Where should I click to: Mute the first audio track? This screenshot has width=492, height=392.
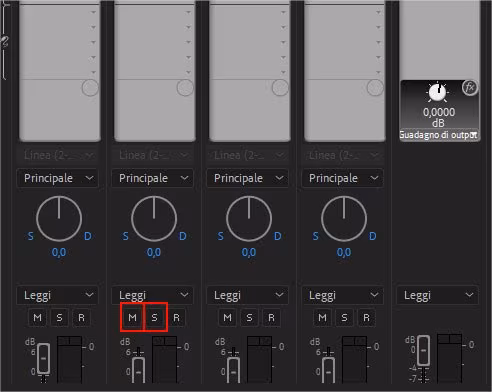pos(37,317)
